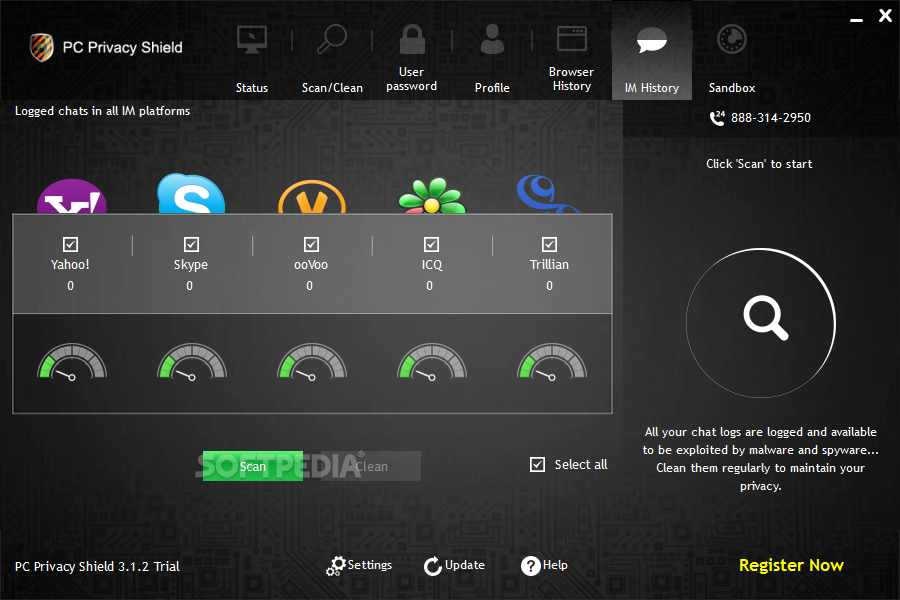Click the Settings gear icon
The image size is (900, 600).
click(x=336, y=566)
